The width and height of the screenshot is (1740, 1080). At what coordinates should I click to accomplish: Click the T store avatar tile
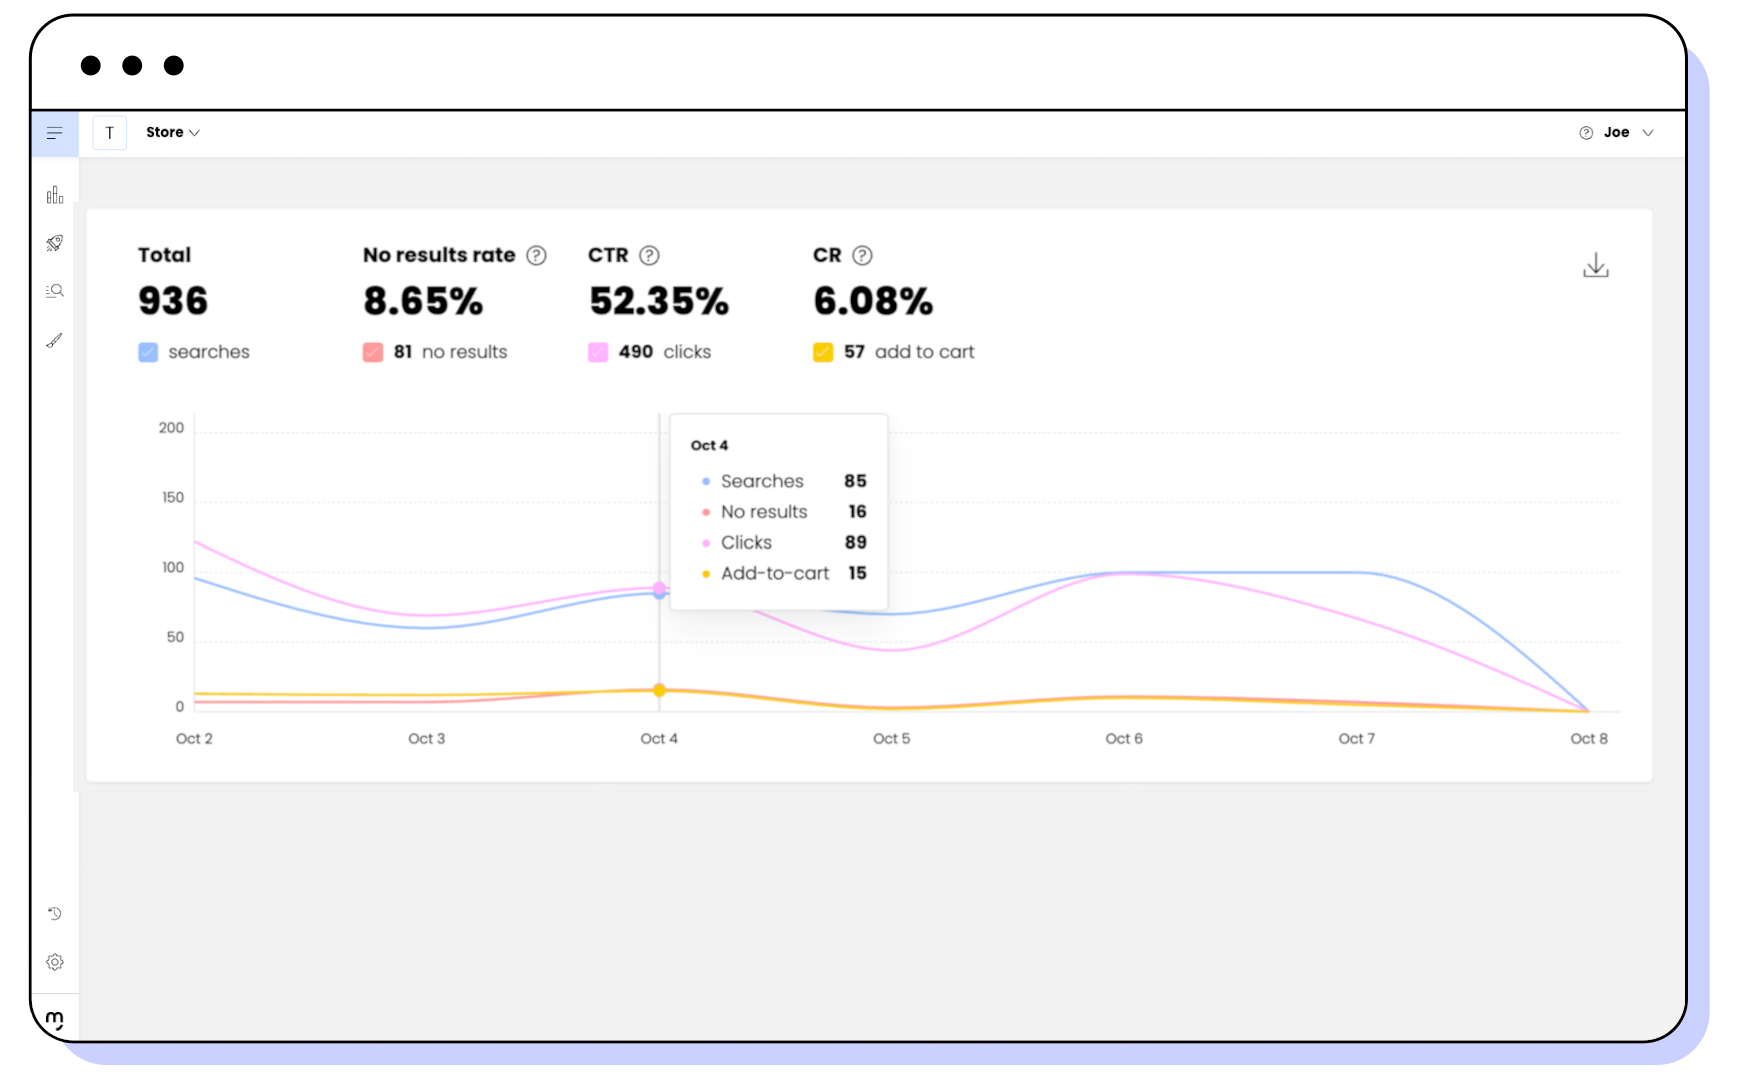point(110,133)
